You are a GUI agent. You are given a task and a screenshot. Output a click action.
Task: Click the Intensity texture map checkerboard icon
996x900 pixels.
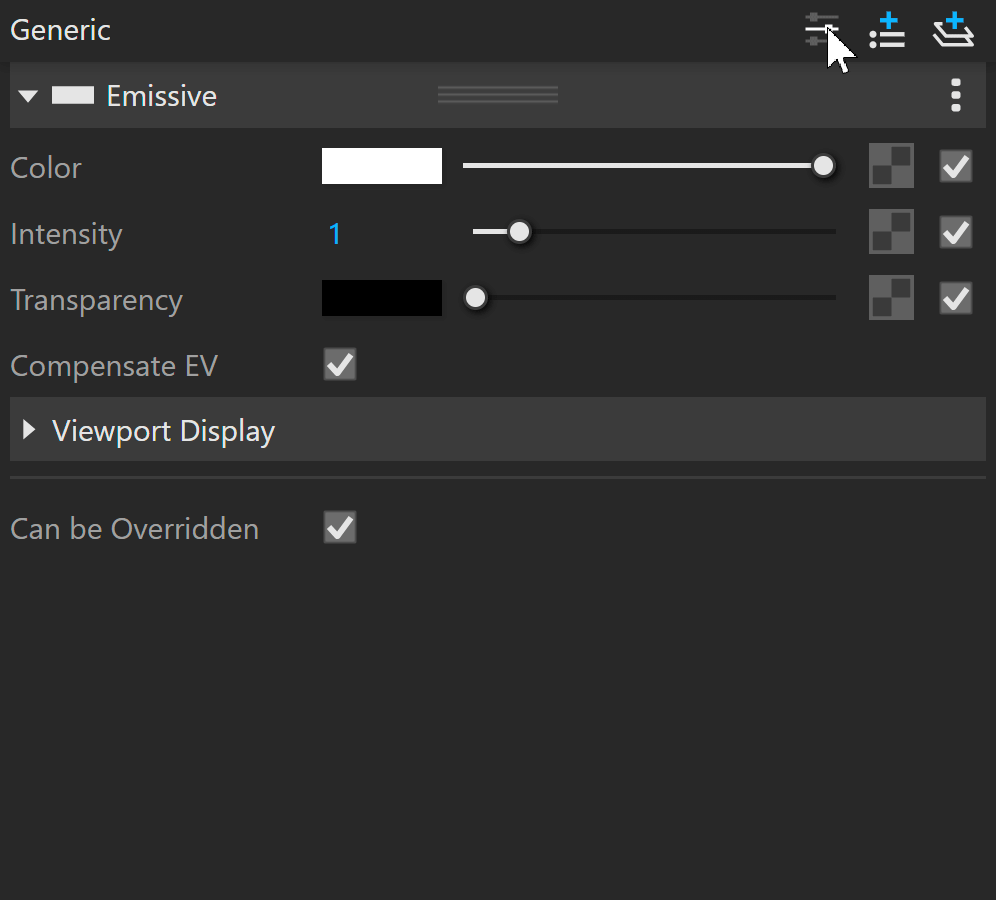(x=891, y=232)
